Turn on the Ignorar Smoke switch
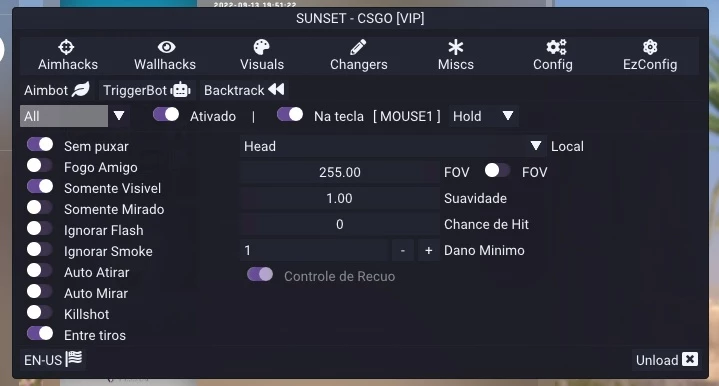This screenshot has width=719, height=386. point(40,250)
